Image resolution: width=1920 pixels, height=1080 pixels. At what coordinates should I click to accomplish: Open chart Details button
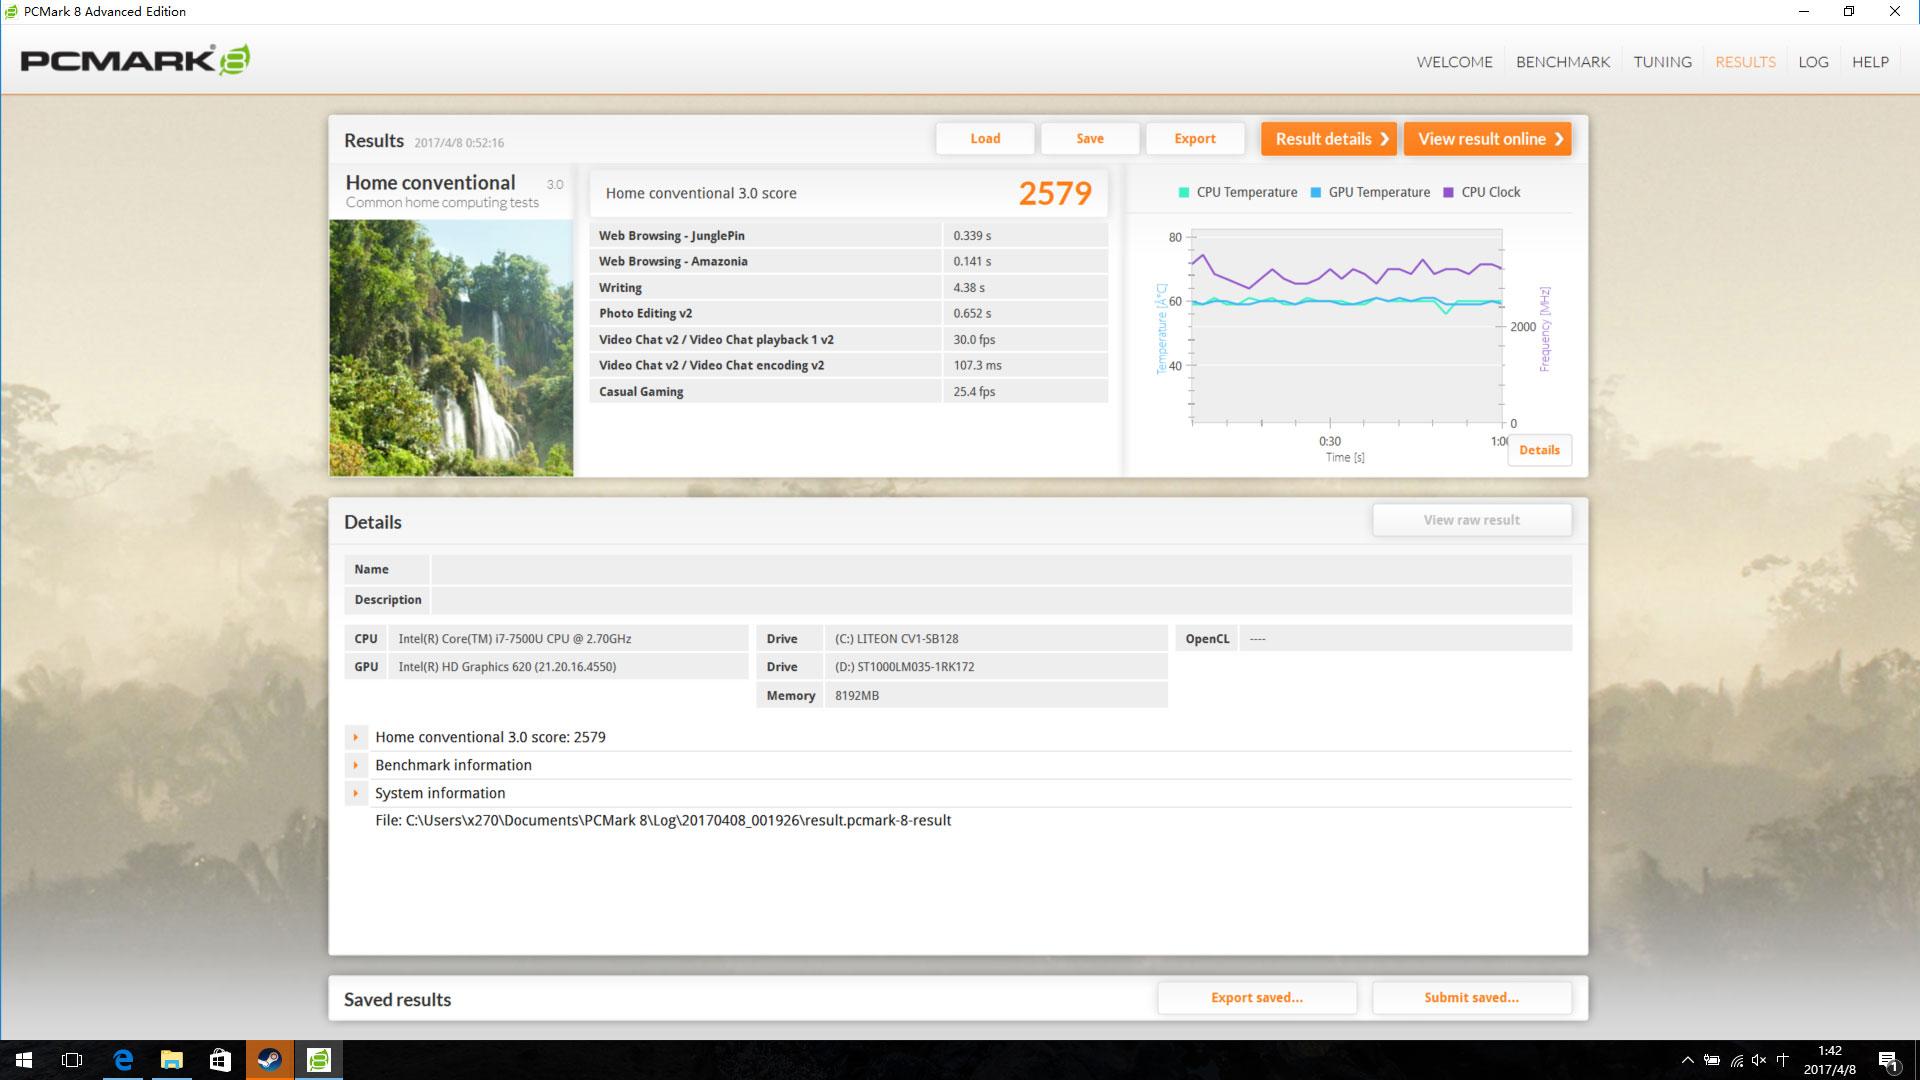pos(1539,450)
